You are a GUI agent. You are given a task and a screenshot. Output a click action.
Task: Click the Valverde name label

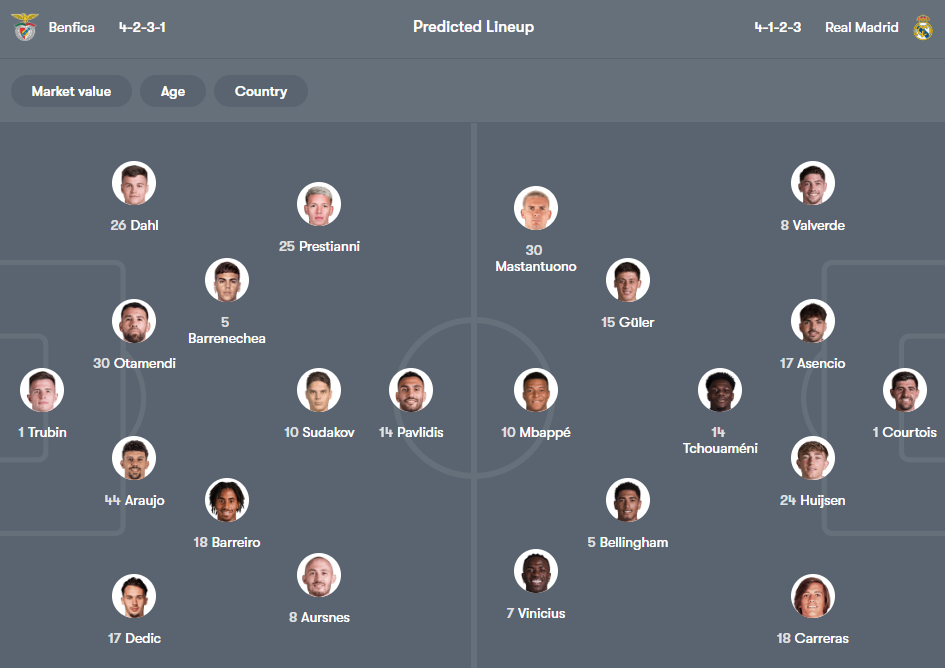[x=813, y=225]
